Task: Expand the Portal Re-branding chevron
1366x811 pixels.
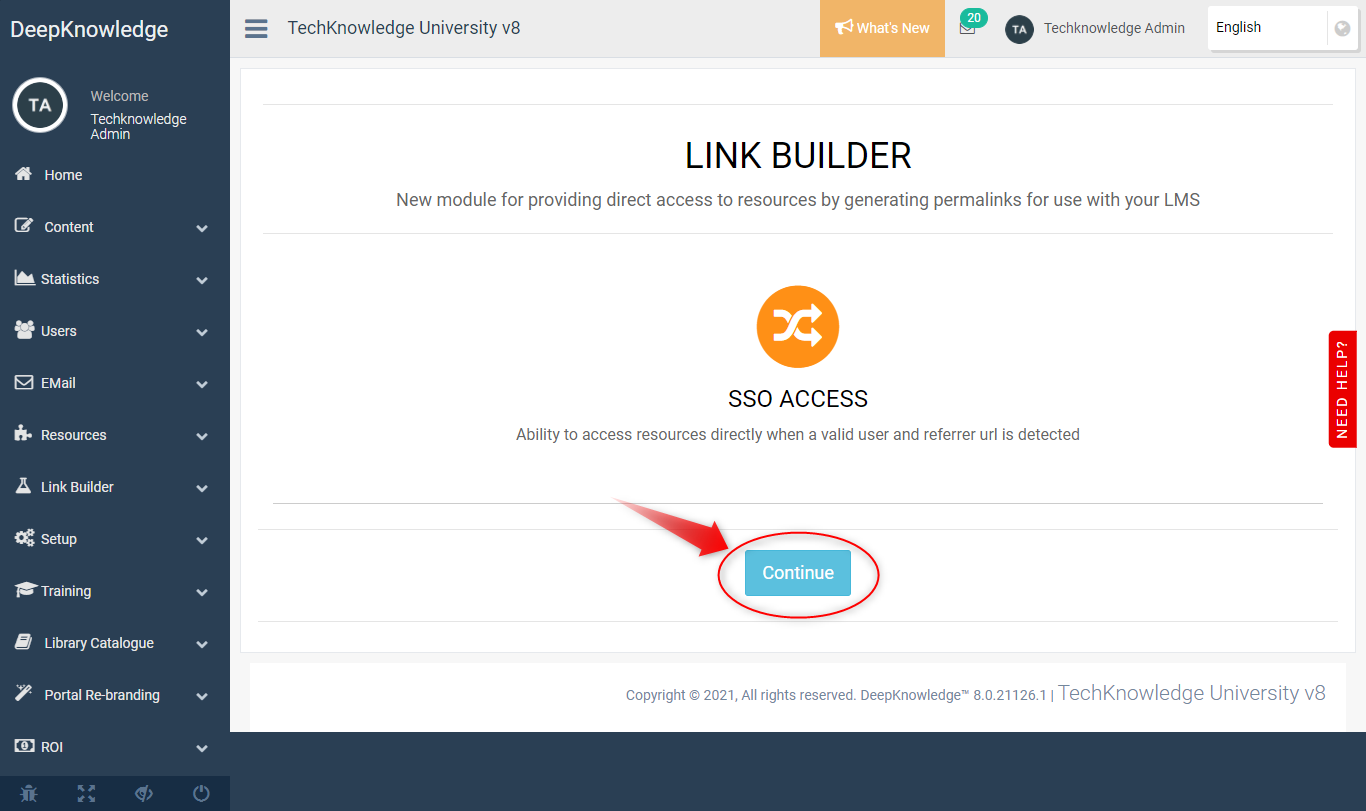Action: click(x=202, y=696)
